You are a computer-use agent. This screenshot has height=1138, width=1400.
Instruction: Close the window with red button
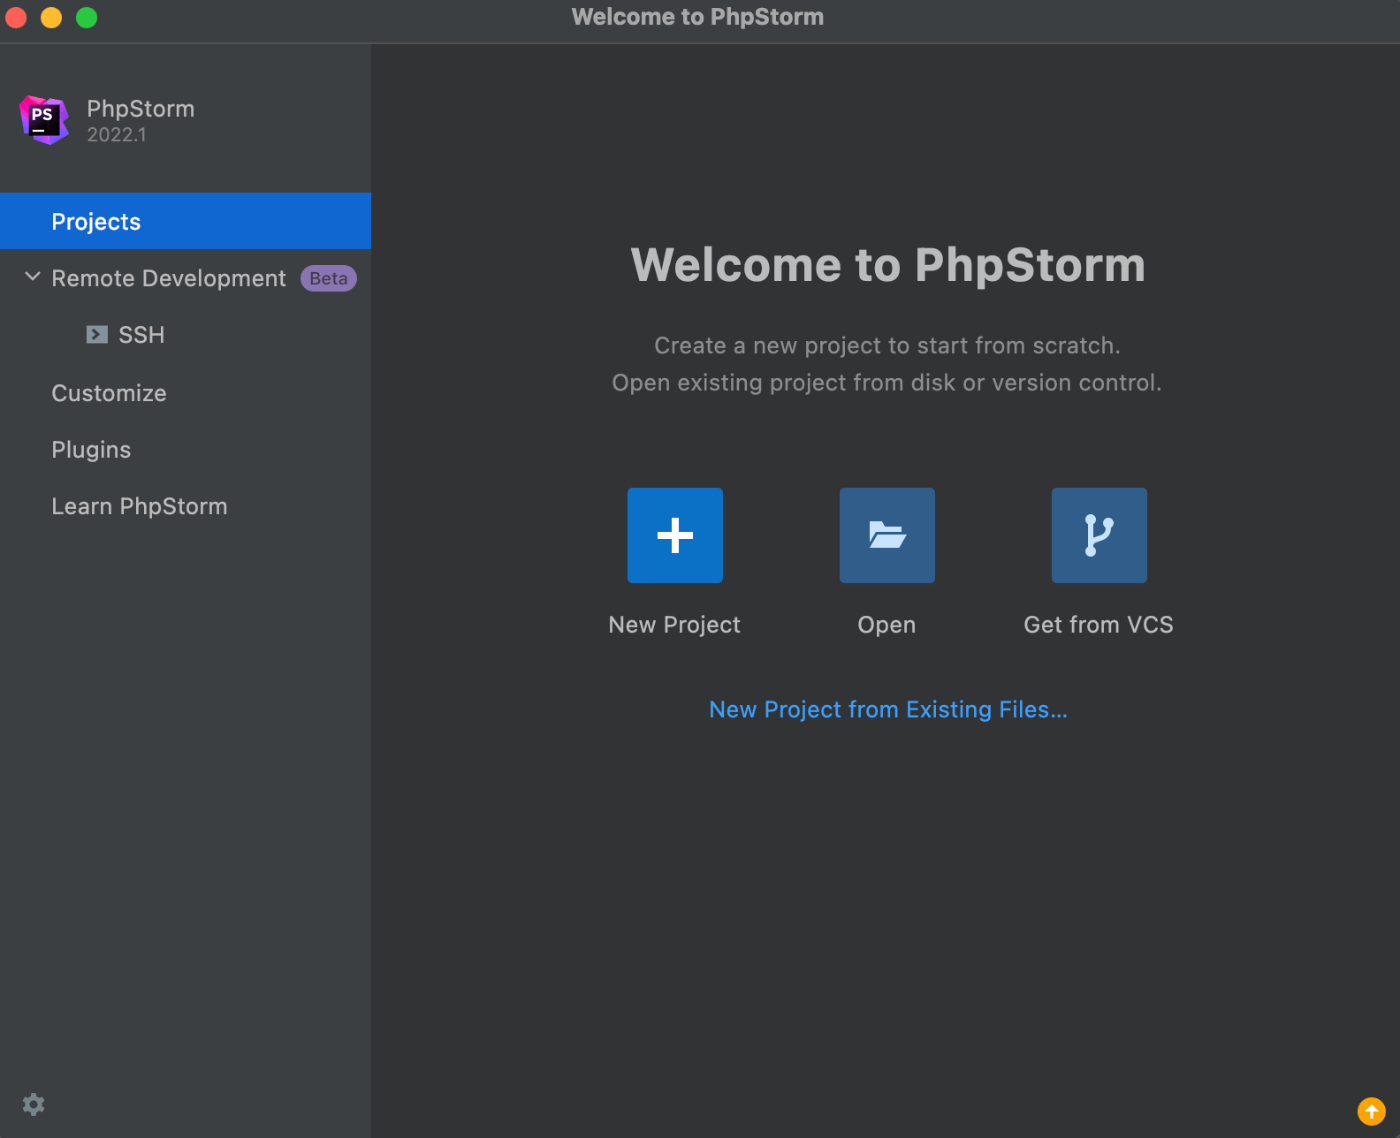click(16, 17)
